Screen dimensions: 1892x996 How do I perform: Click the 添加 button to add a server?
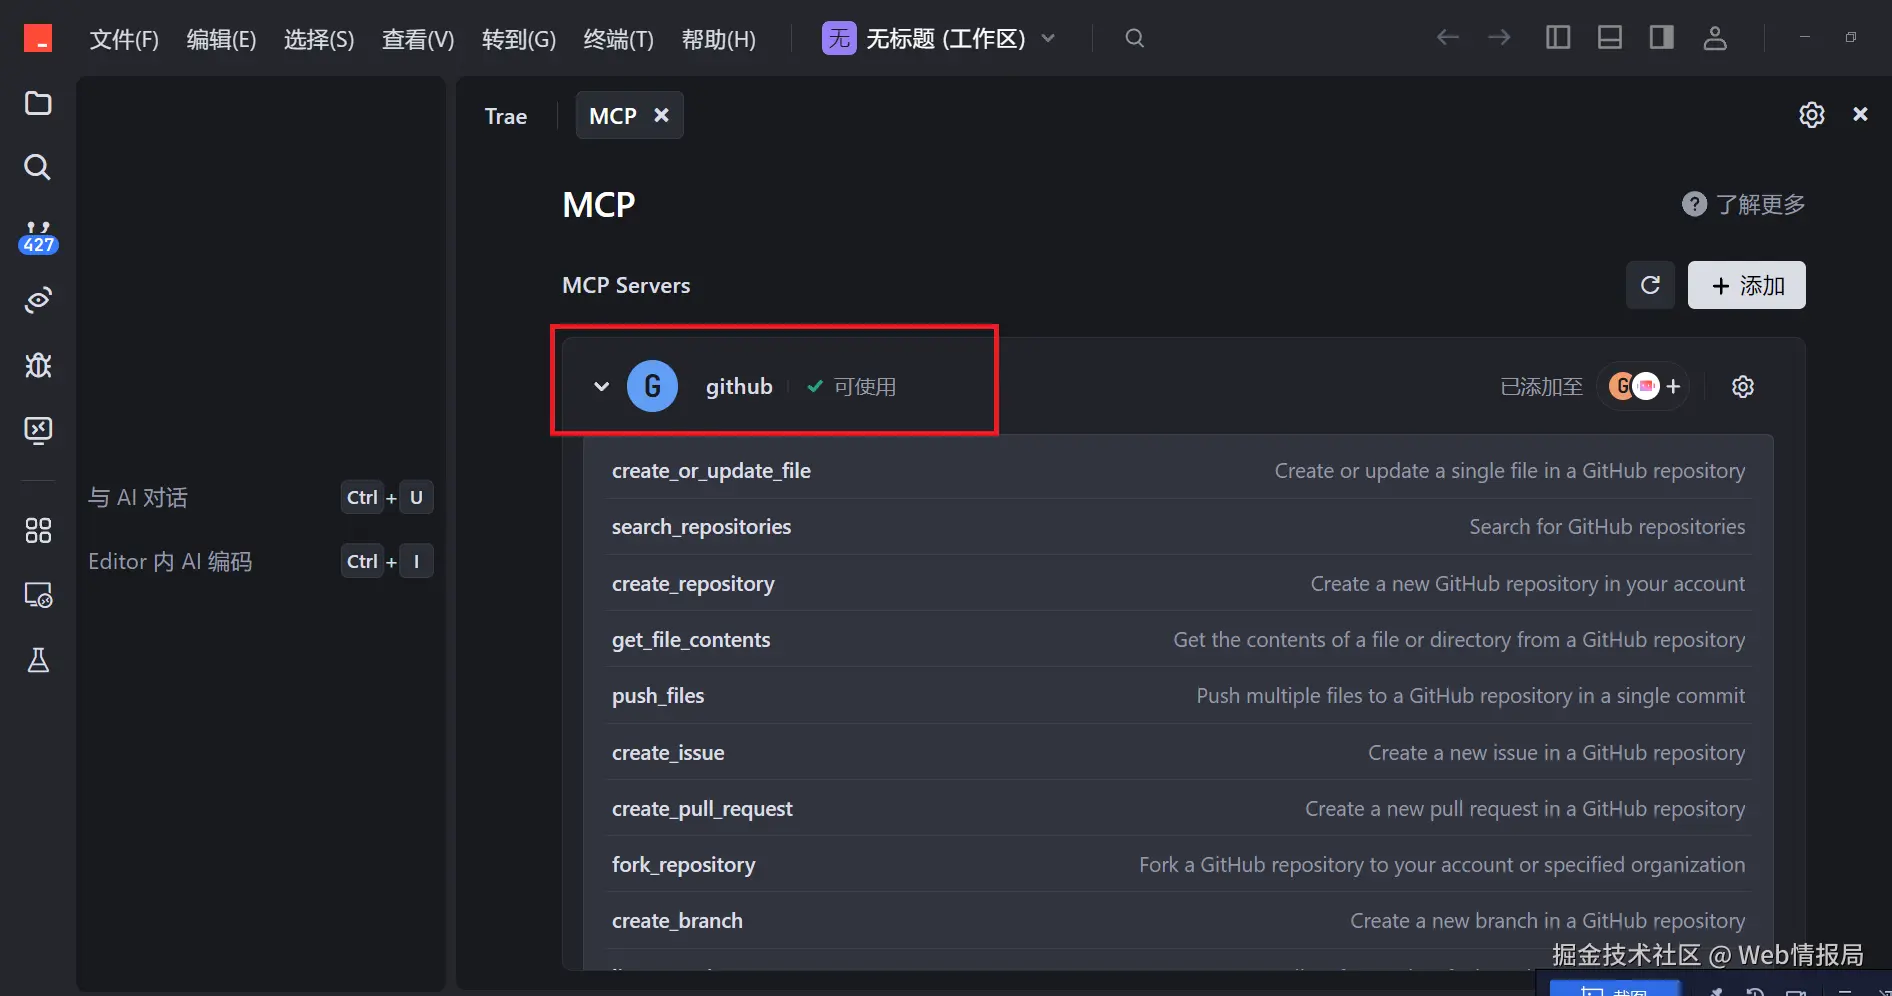coord(1746,285)
